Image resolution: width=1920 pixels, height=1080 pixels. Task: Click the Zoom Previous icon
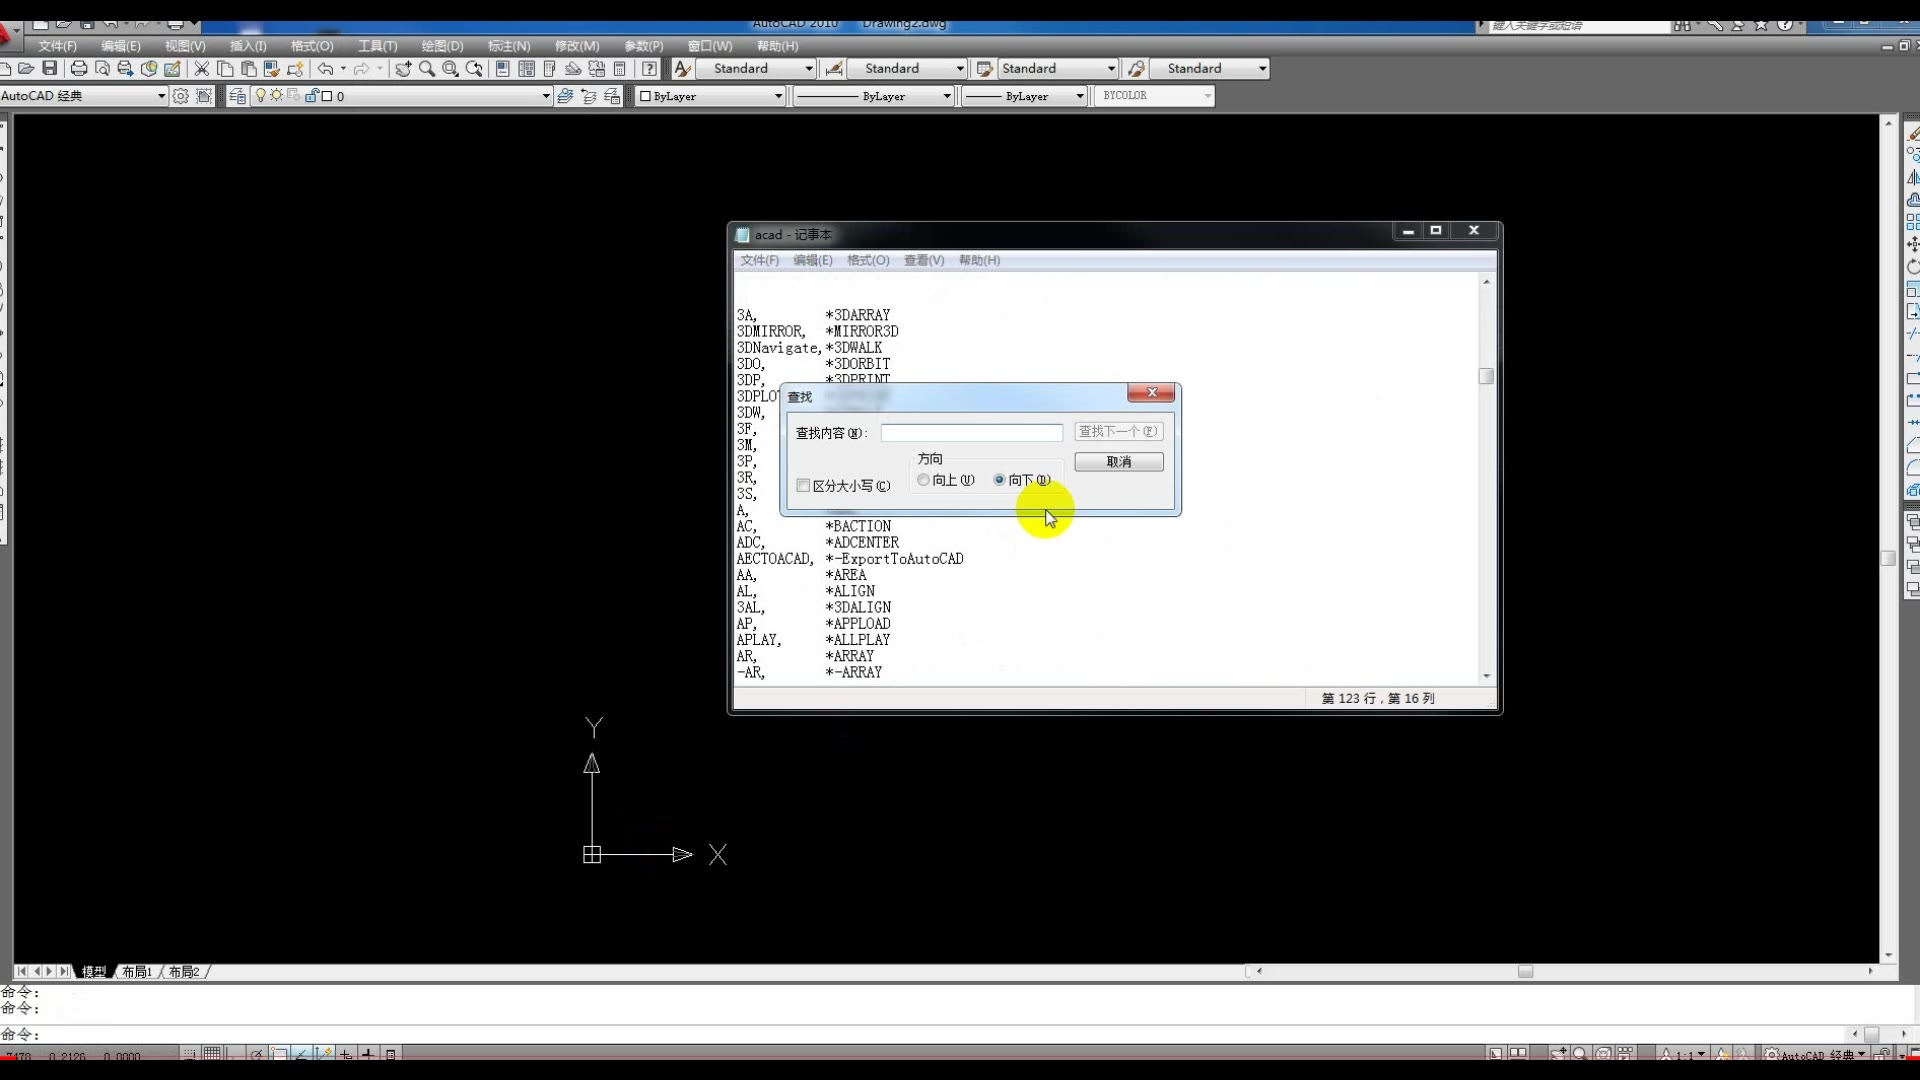click(x=474, y=68)
